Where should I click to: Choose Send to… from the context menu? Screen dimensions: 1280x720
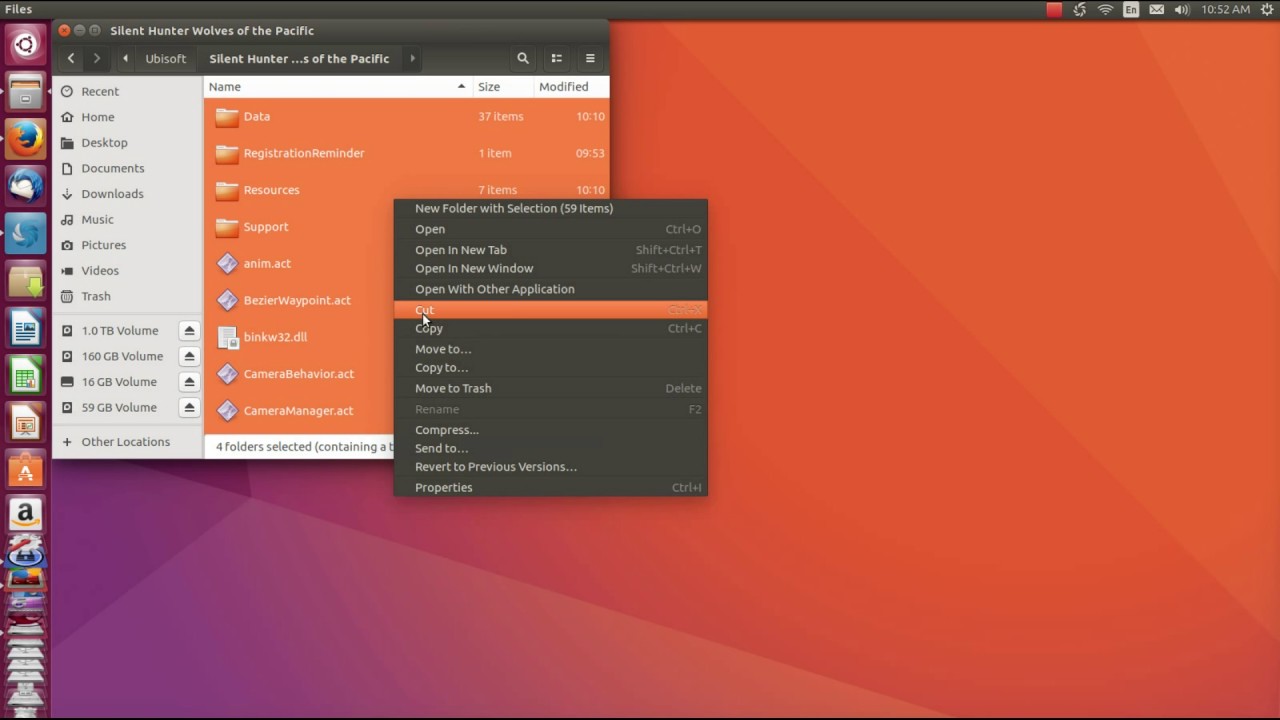(551, 449)
